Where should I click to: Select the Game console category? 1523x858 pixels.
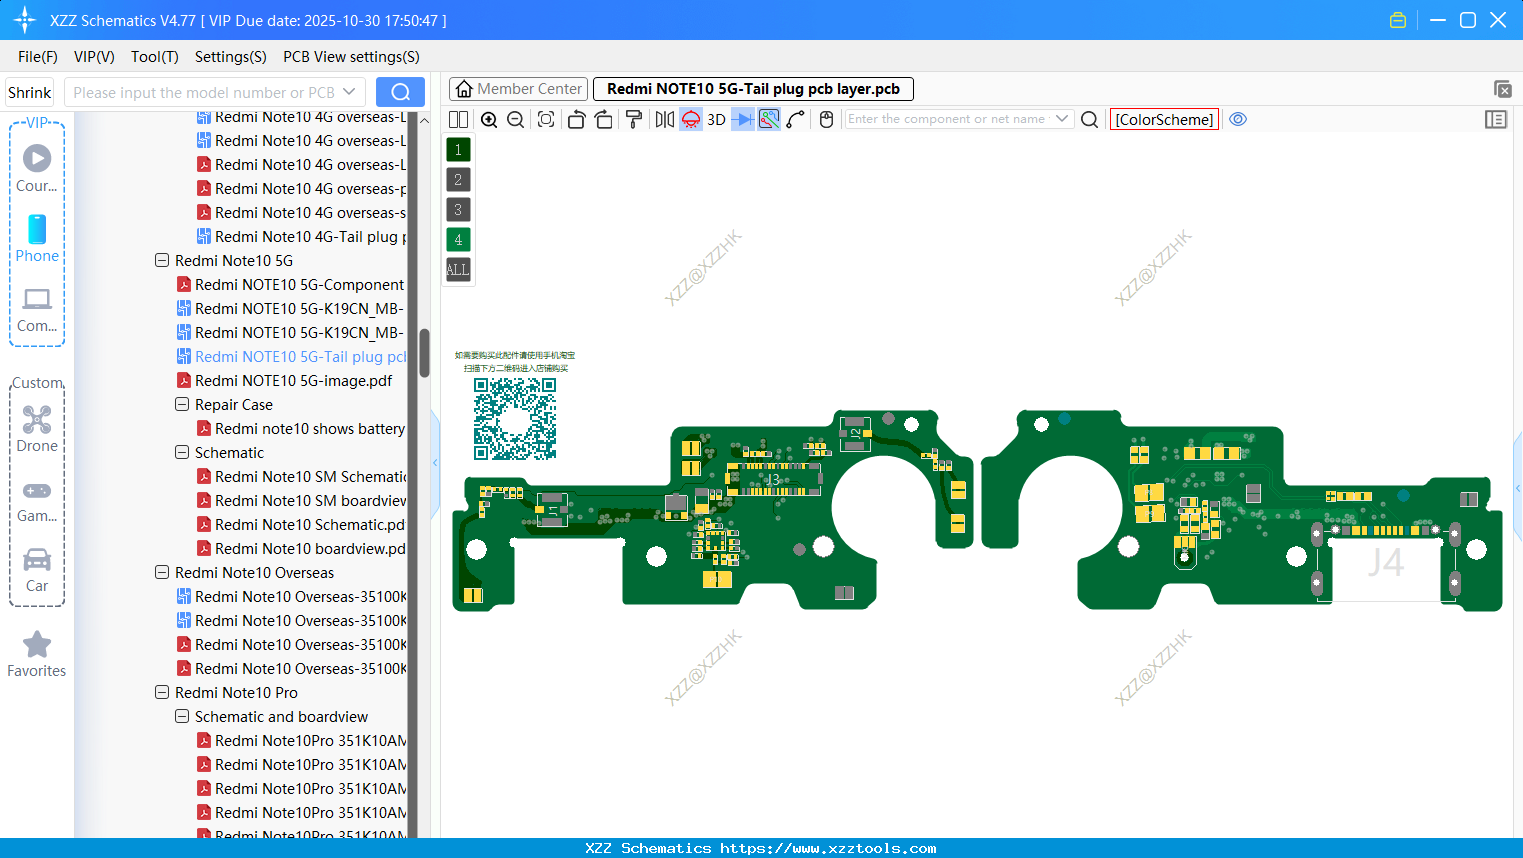tap(37, 500)
